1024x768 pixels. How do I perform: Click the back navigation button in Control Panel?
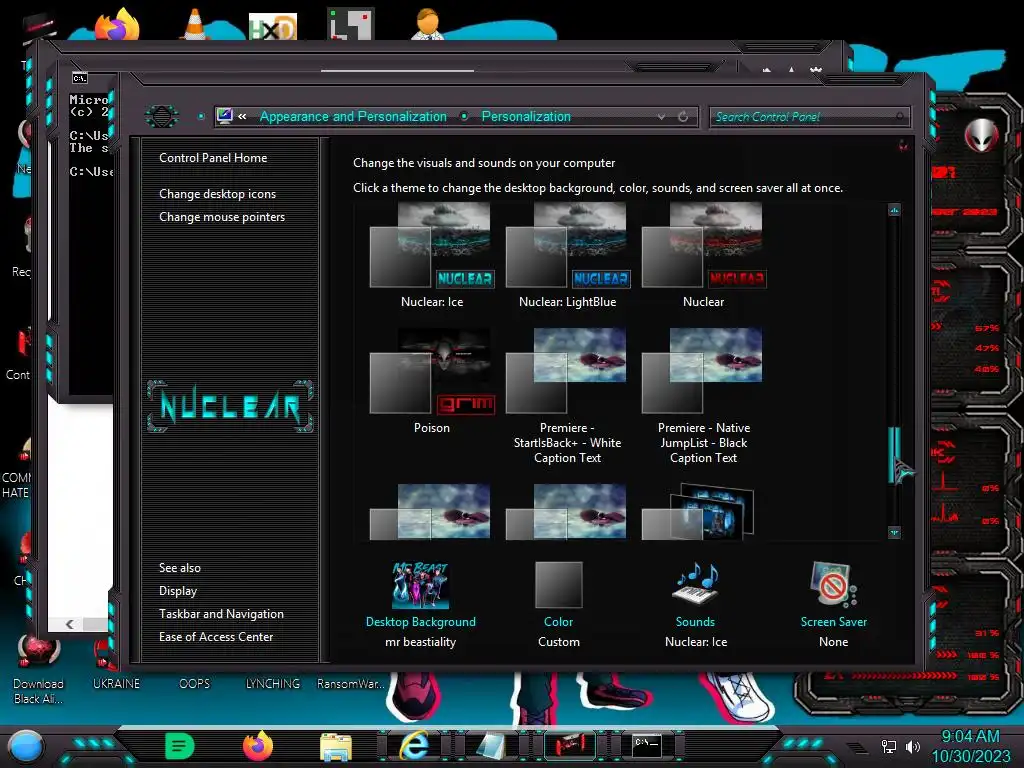click(161, 116)
